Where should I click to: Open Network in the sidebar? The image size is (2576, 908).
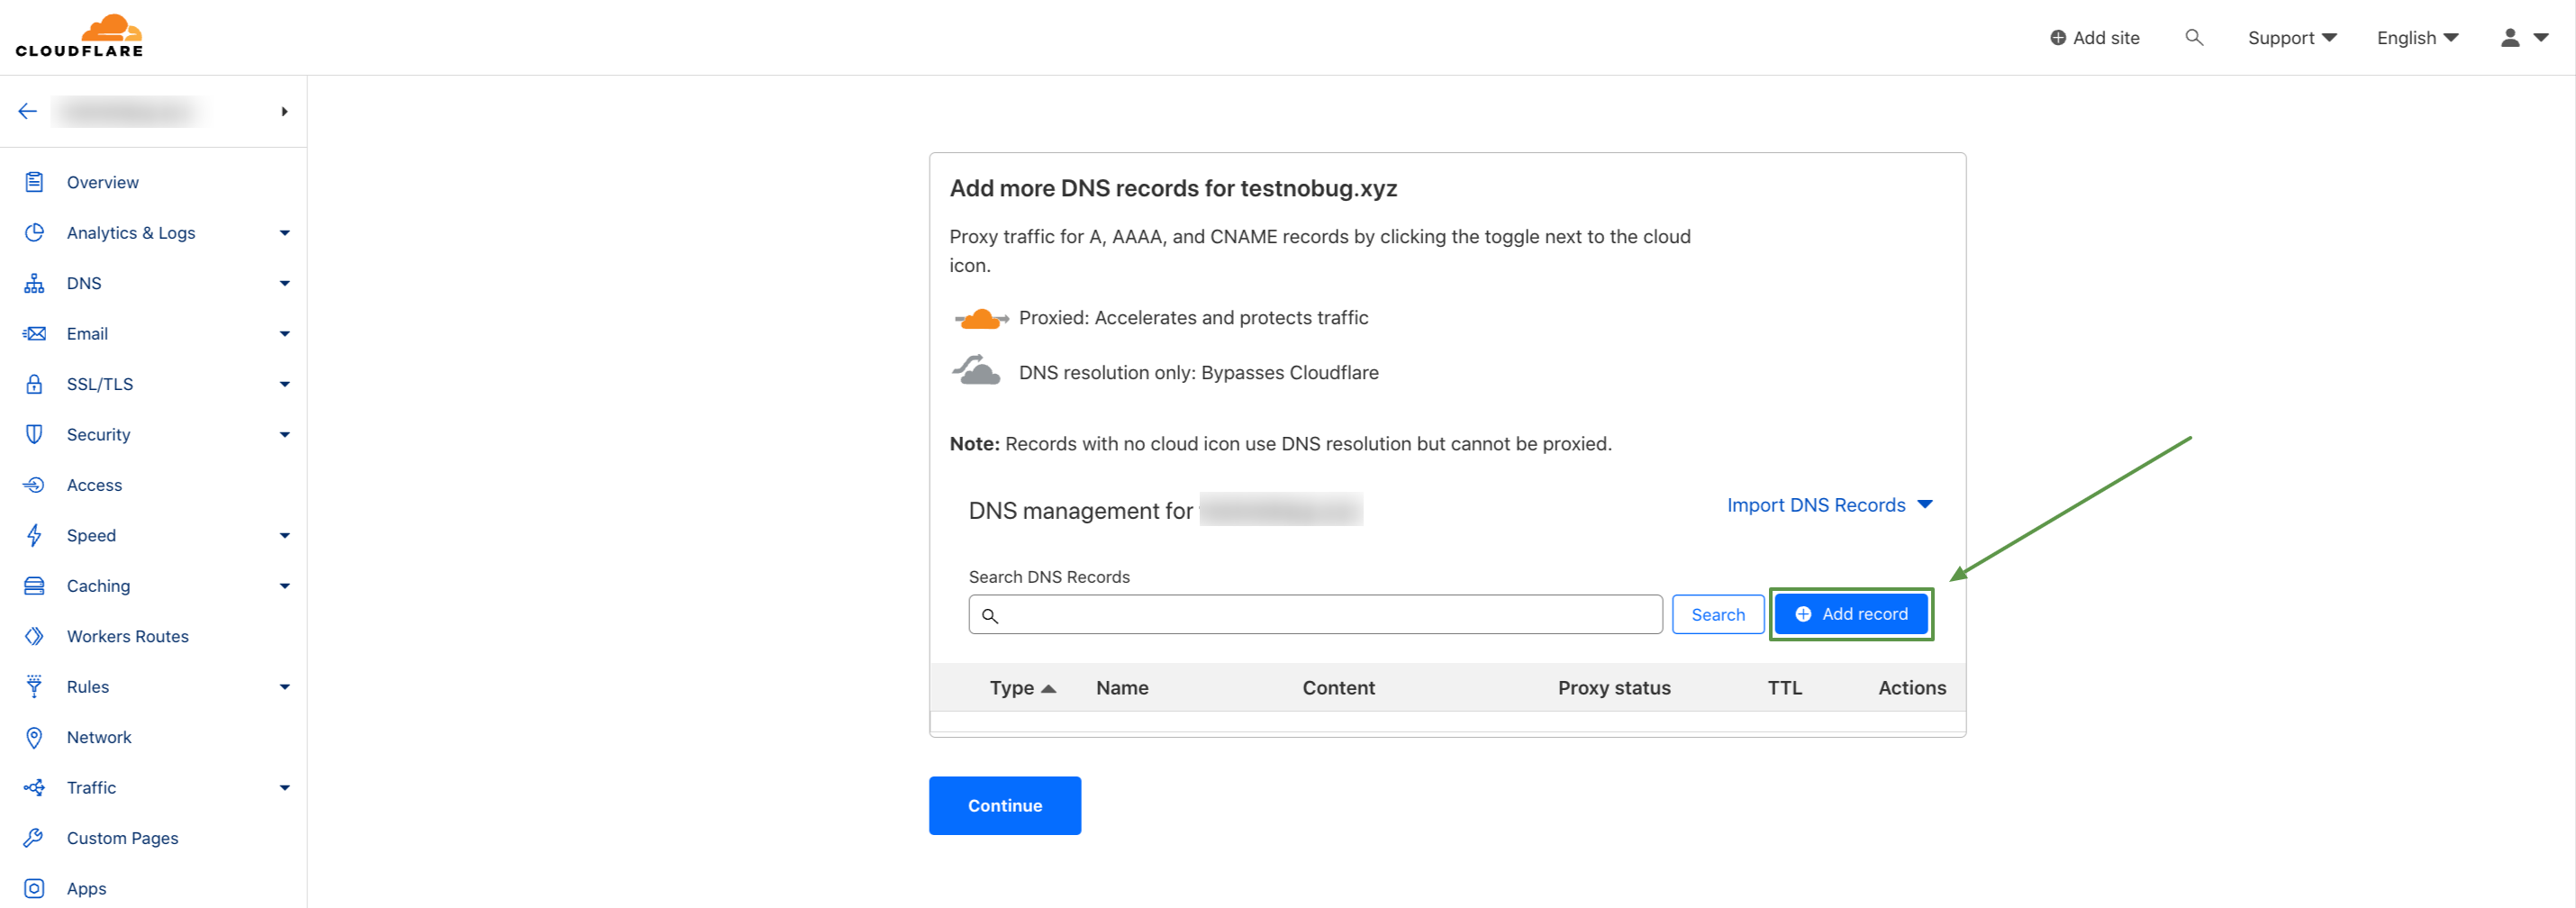[99, 737]
